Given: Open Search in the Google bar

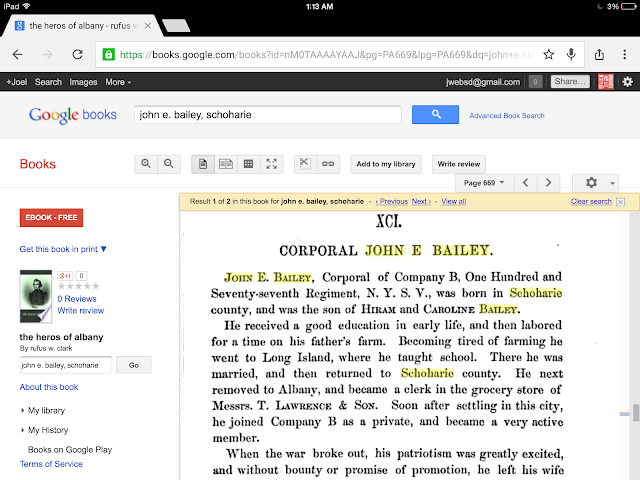Looking at the screenshot, I should pyautogui.click(x=48, y=82).
